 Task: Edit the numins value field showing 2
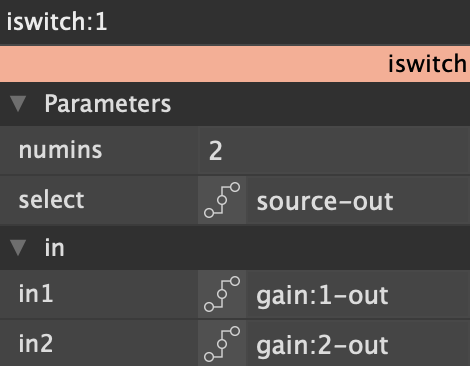click(334, 150)
